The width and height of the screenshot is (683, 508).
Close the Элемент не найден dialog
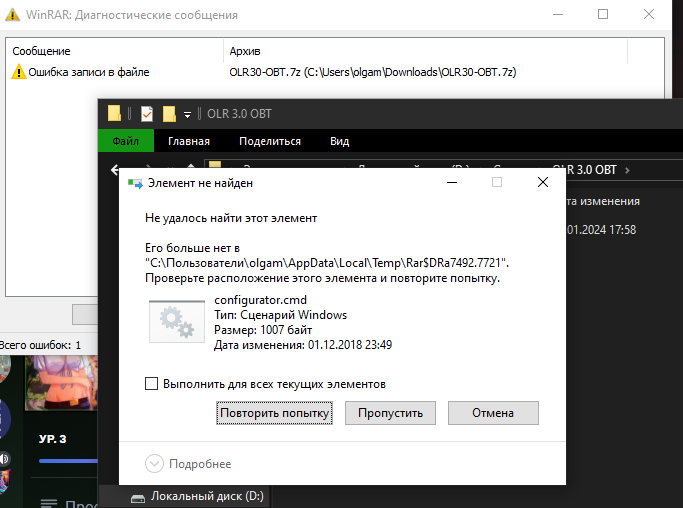[543, 182]
